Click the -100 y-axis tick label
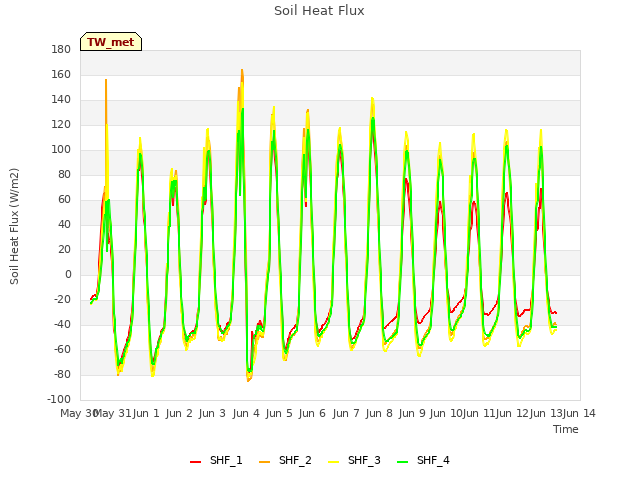Screen dimensions: 640x480 pos(59,399)
